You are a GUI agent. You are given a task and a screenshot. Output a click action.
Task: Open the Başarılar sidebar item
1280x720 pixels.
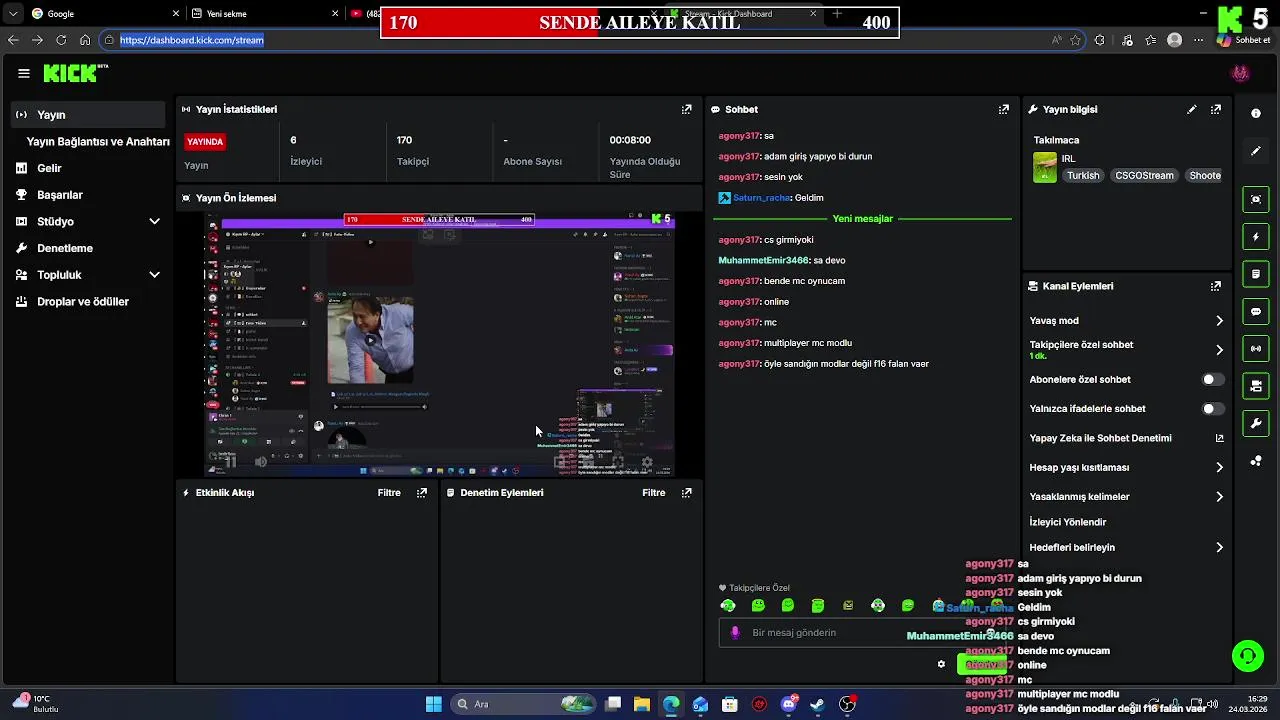click(89, 195)
